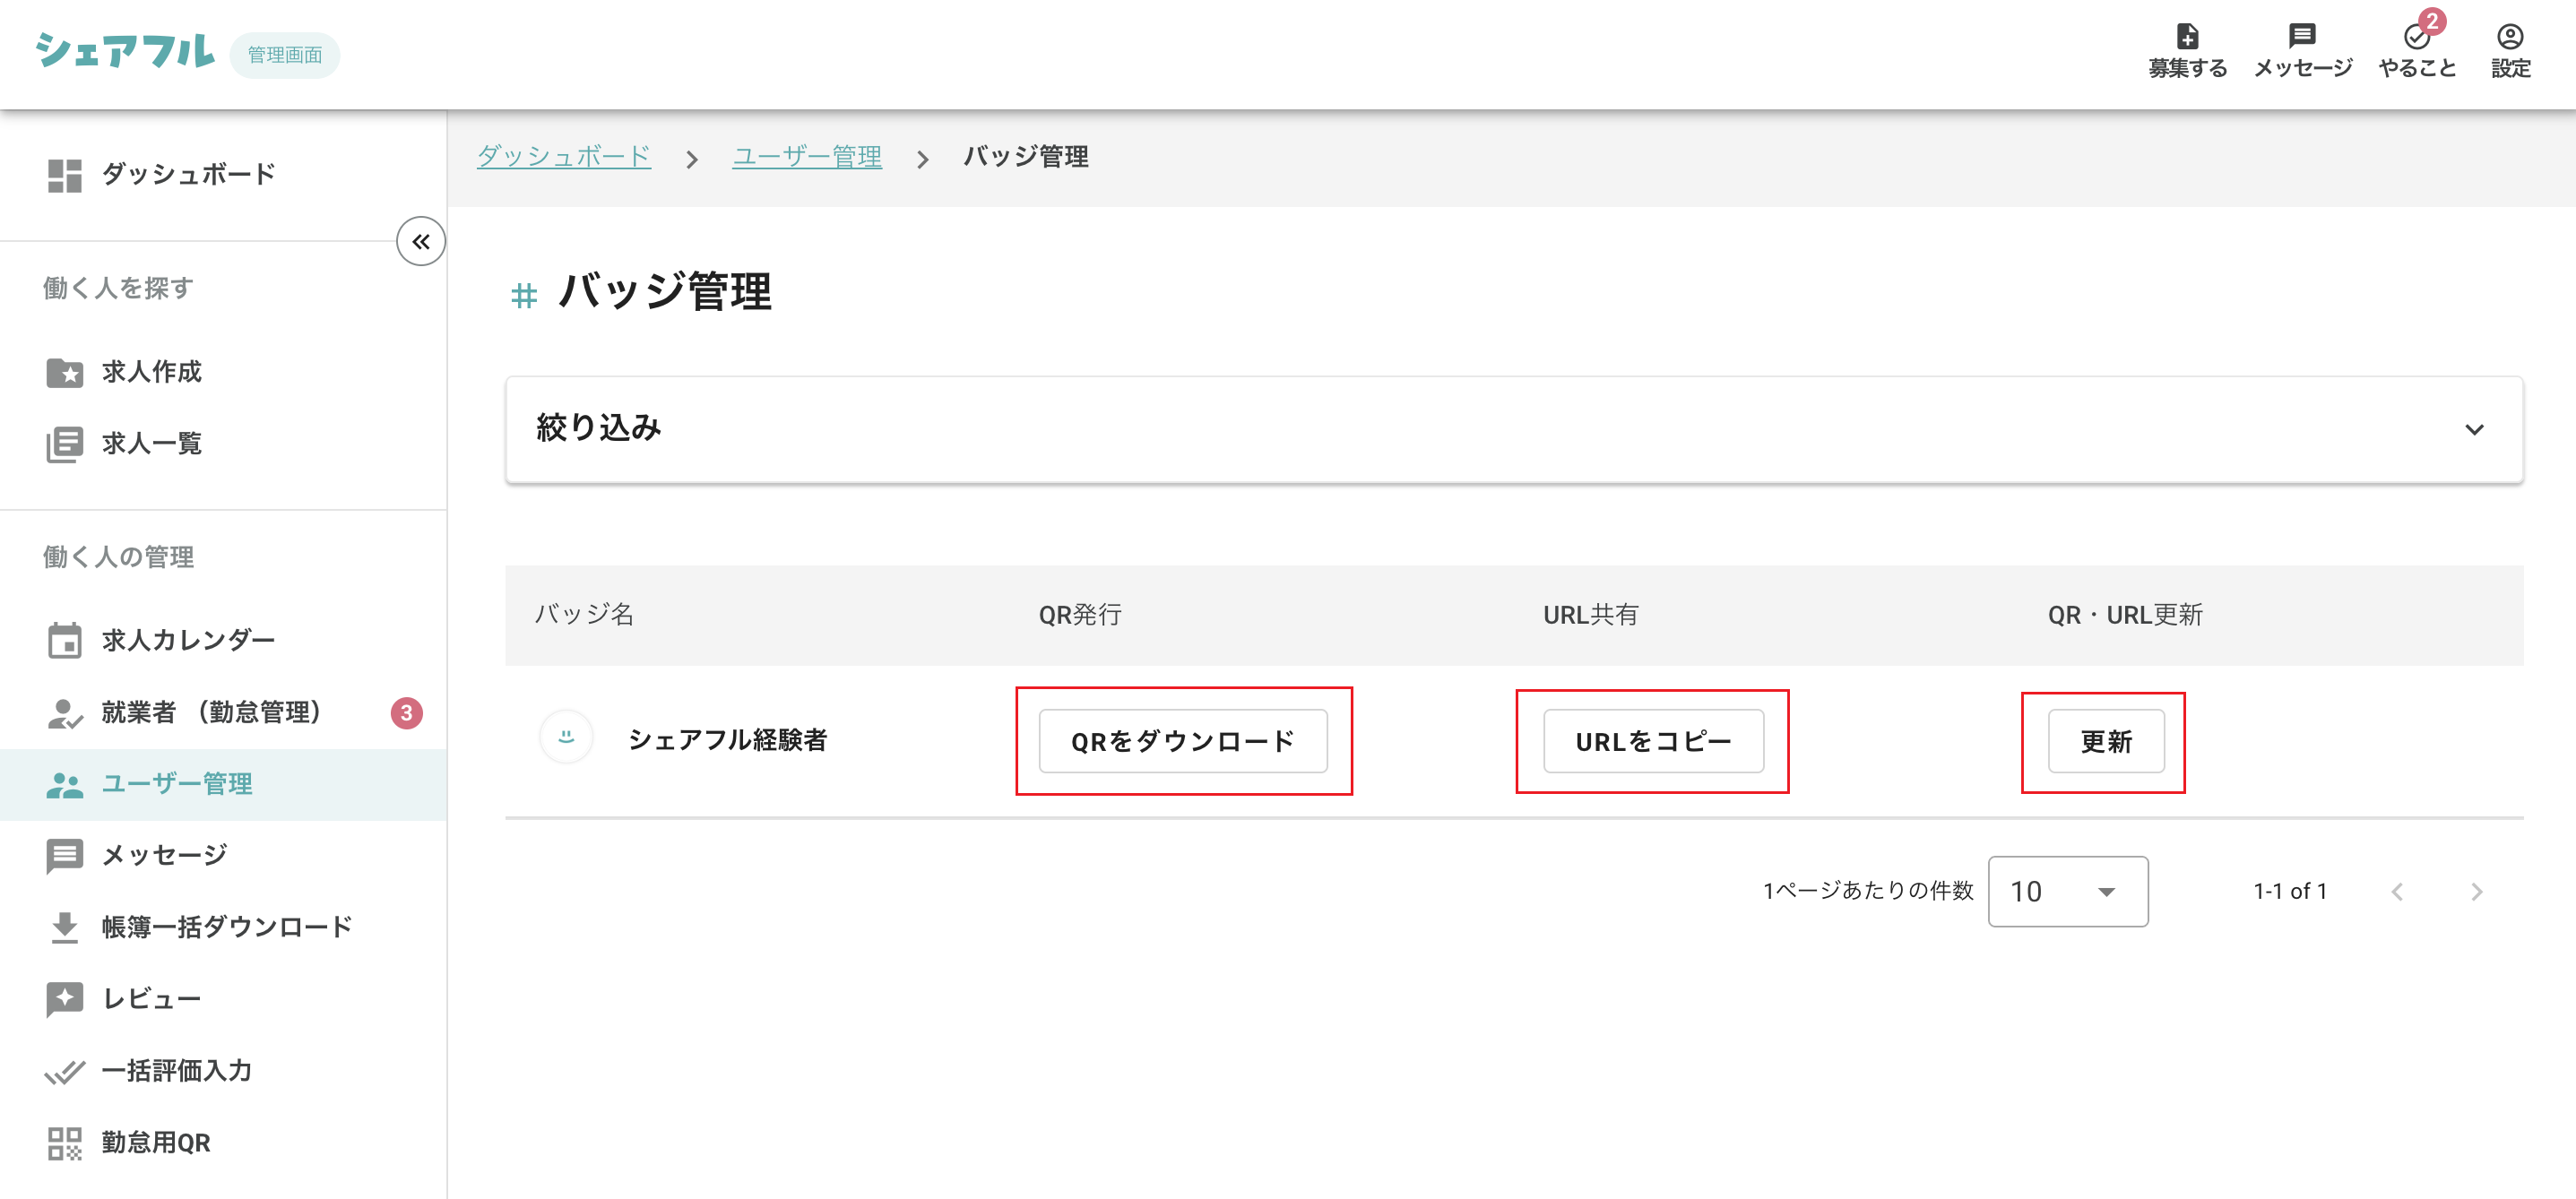Open the メッセージ icon in header
The width and height of the screenshot is (2576, 1199).
[2301, 37]
